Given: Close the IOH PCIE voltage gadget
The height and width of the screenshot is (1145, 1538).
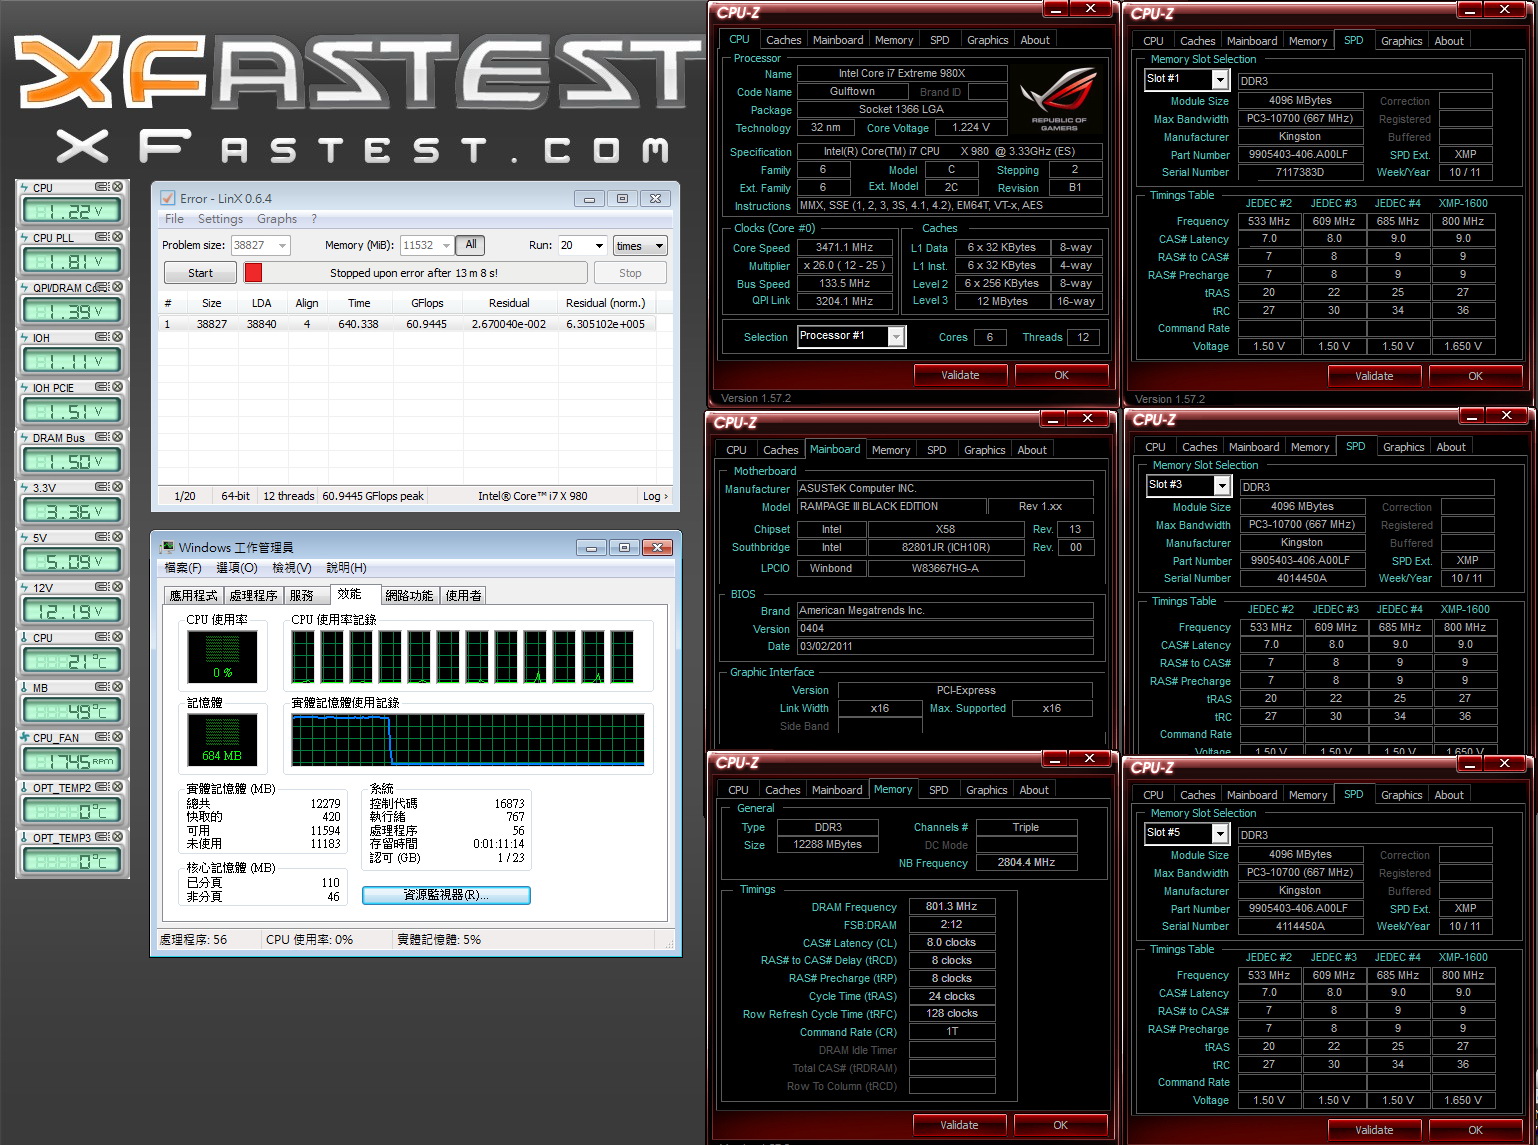Looking at the screenshot, I should [x=117, y=387].
